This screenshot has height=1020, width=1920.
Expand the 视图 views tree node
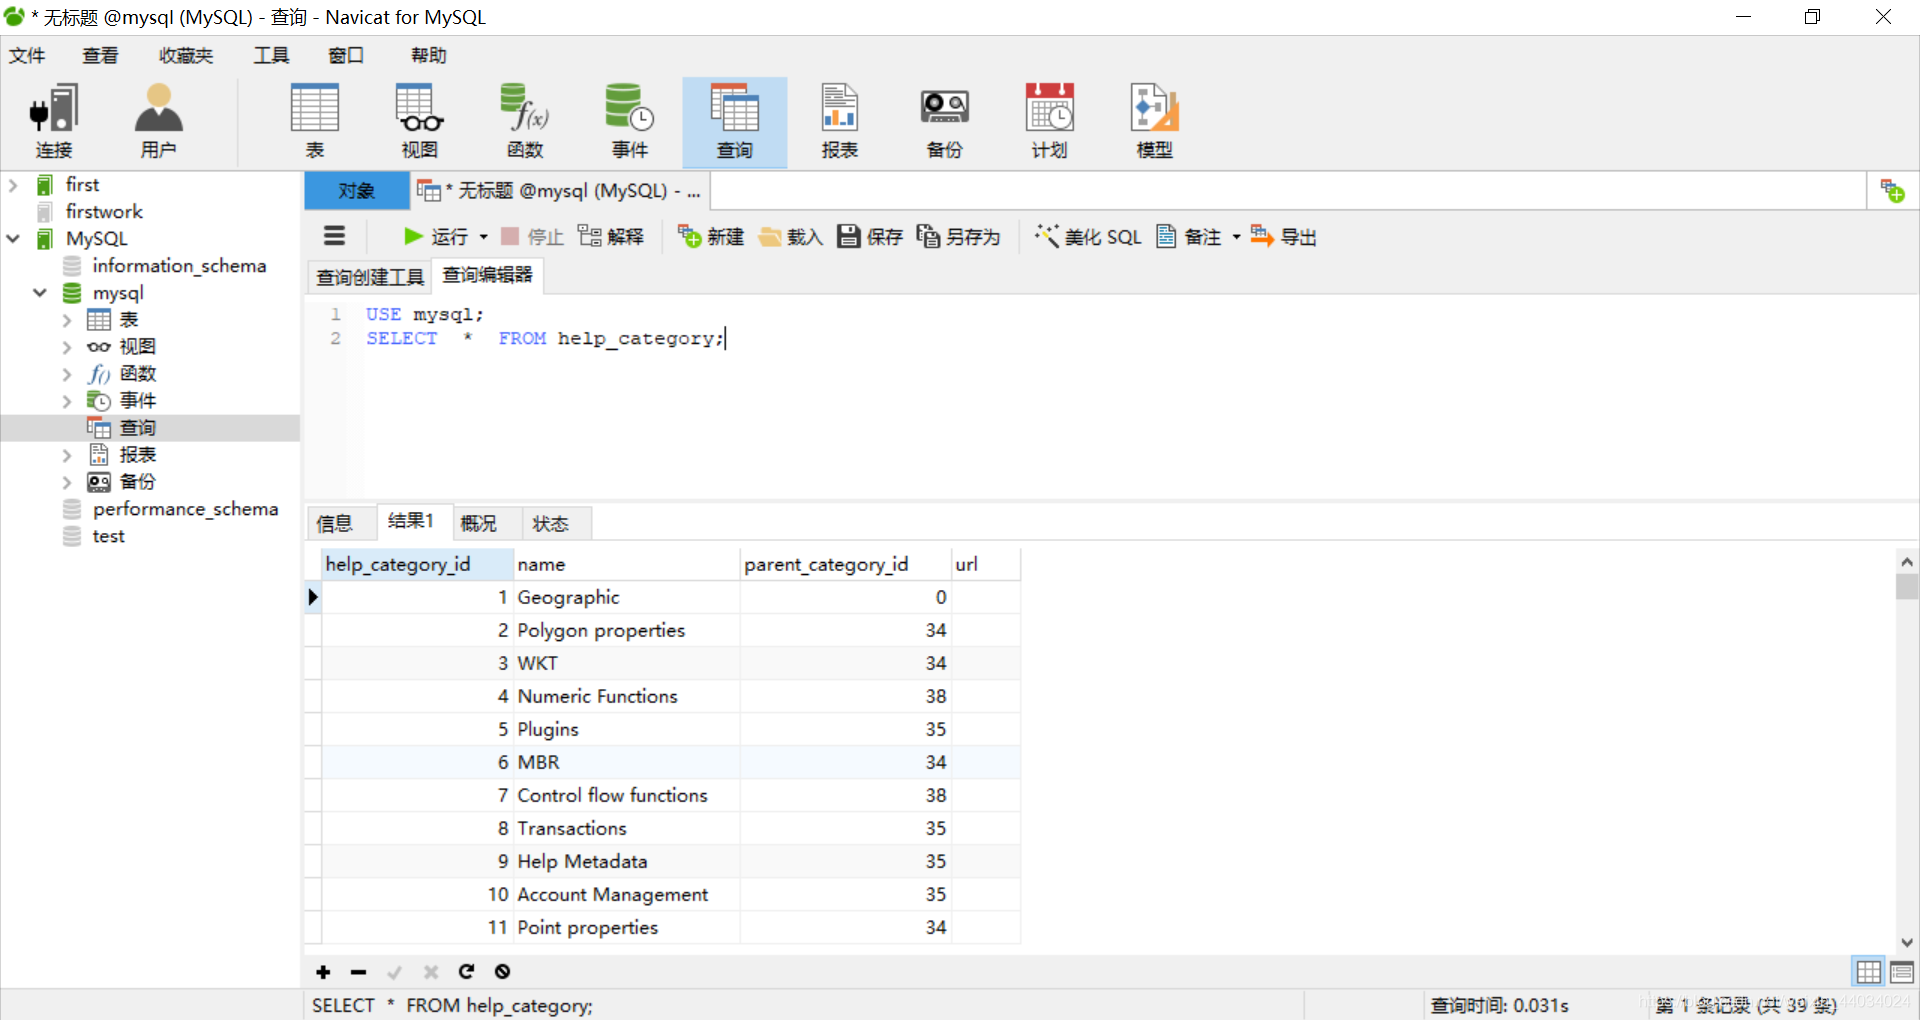tap(67, 347)
